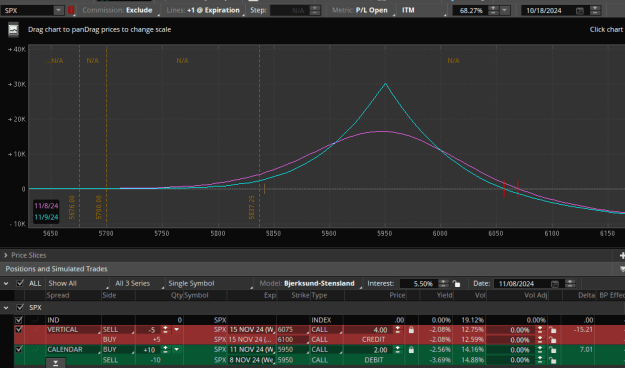The image size is (625, 368).
Task: Adjust the 2.00 price stepper
Action: pos(397,350)
